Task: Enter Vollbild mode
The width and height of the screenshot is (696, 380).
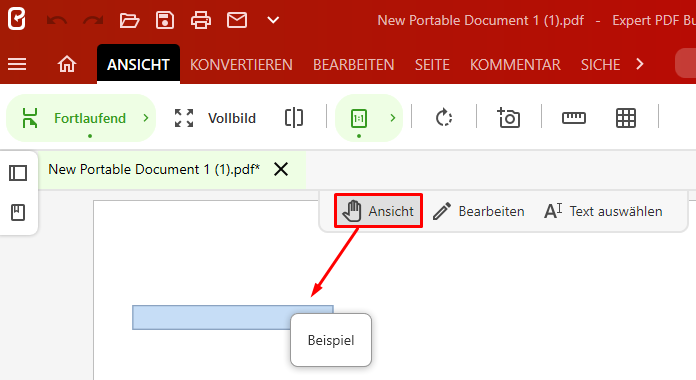Action: click(x=215, y=118)
